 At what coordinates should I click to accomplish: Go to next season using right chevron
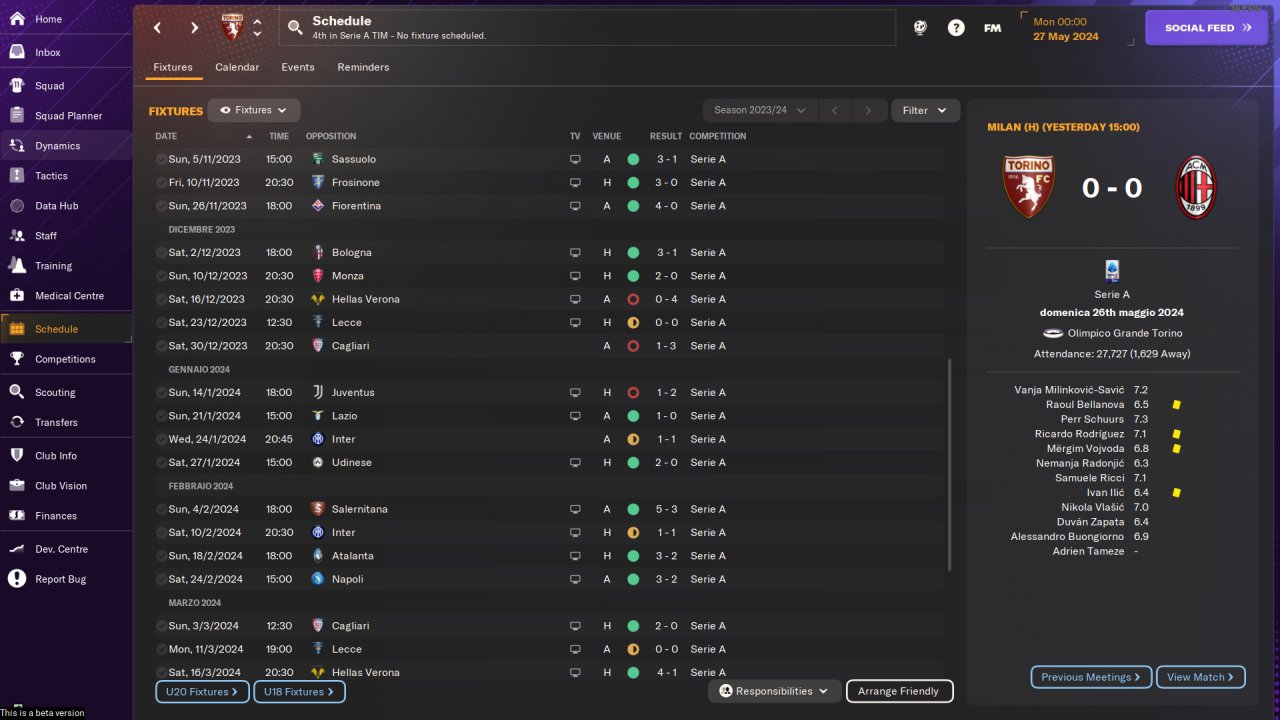pos(868,110)
